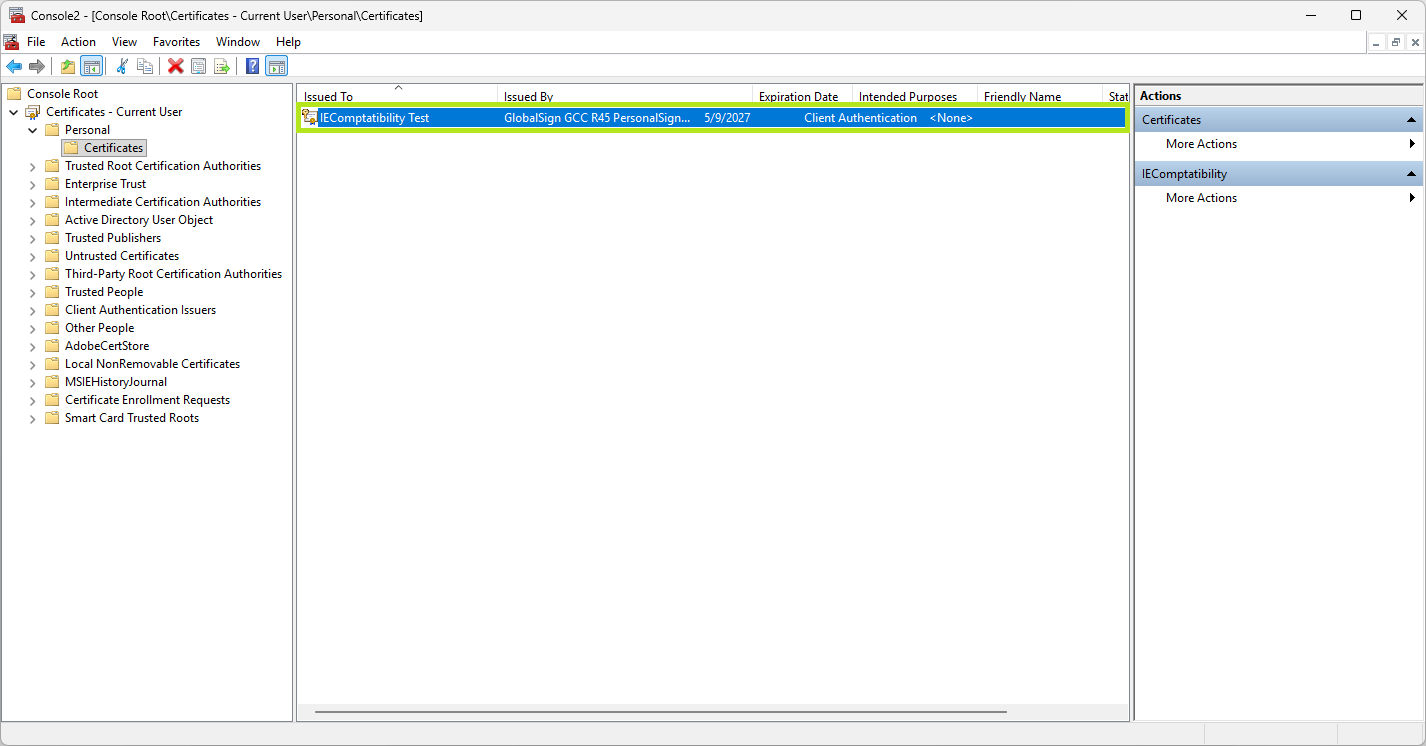Copy the selected item via toolbar
Viewport: 1426px width, 746px height.
pos(145,66)
